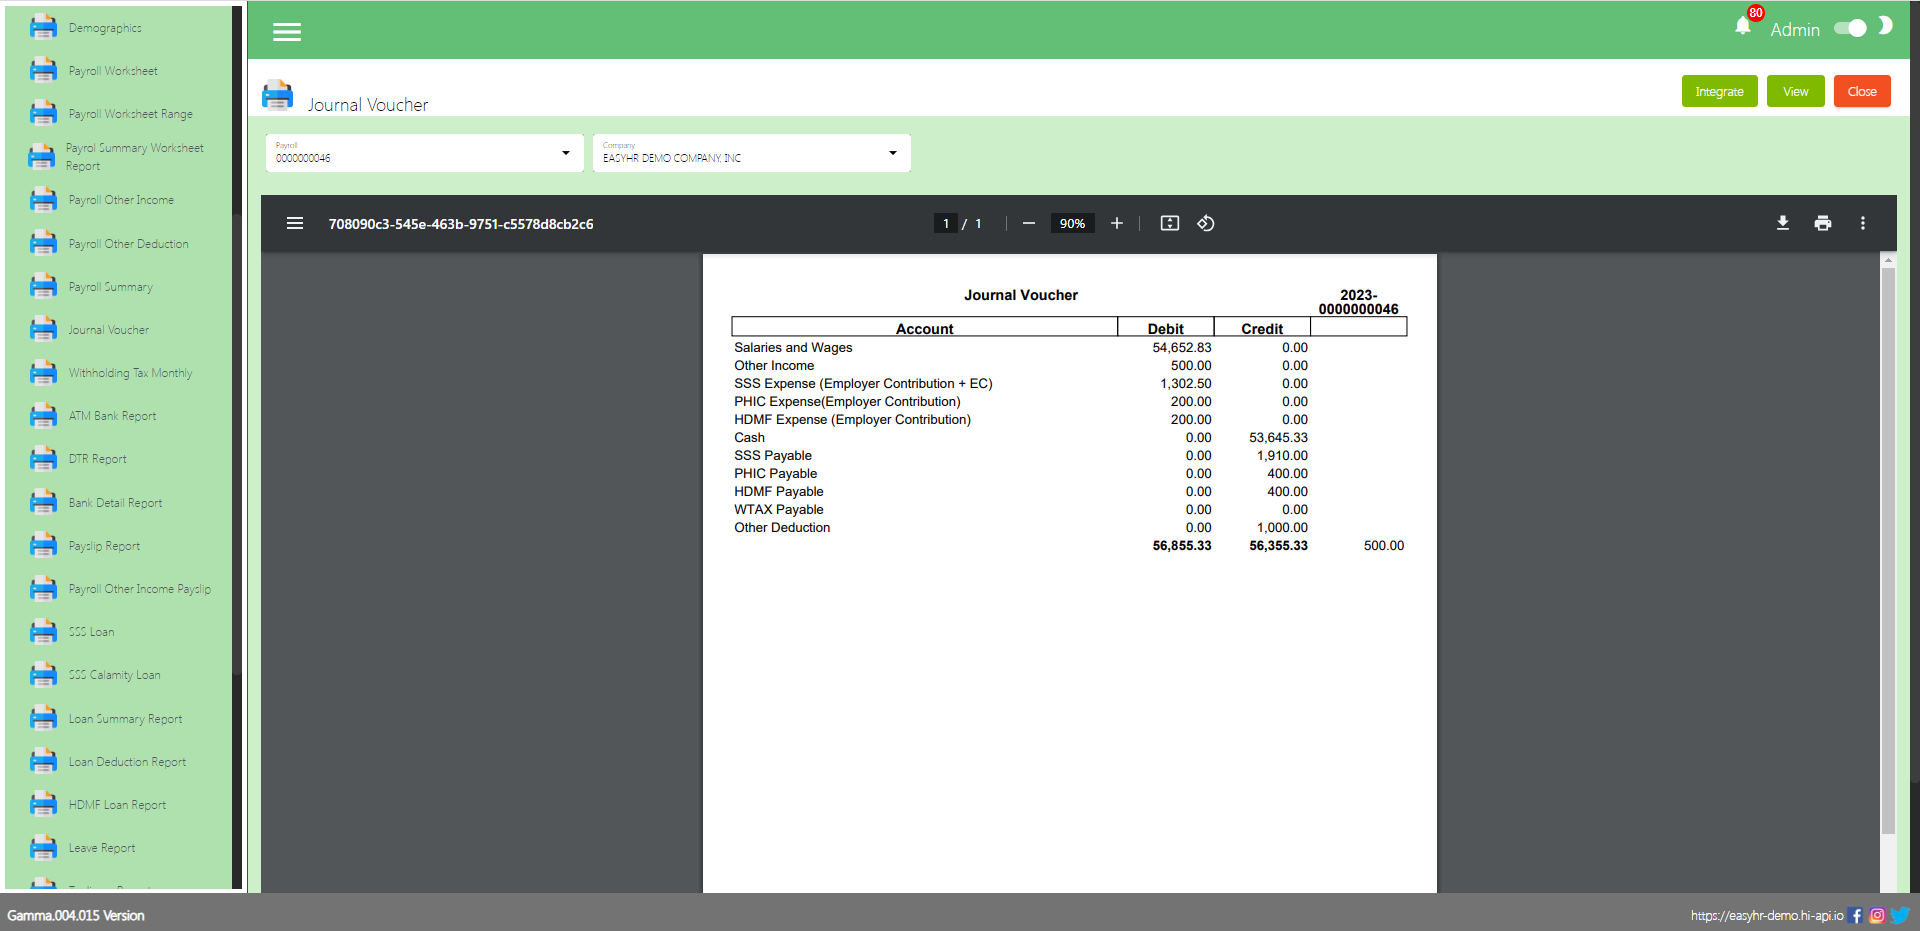Screen dimensions: 1920x931
Task: Open the Facebook icon in footer
Action: tap(1856, 915)
